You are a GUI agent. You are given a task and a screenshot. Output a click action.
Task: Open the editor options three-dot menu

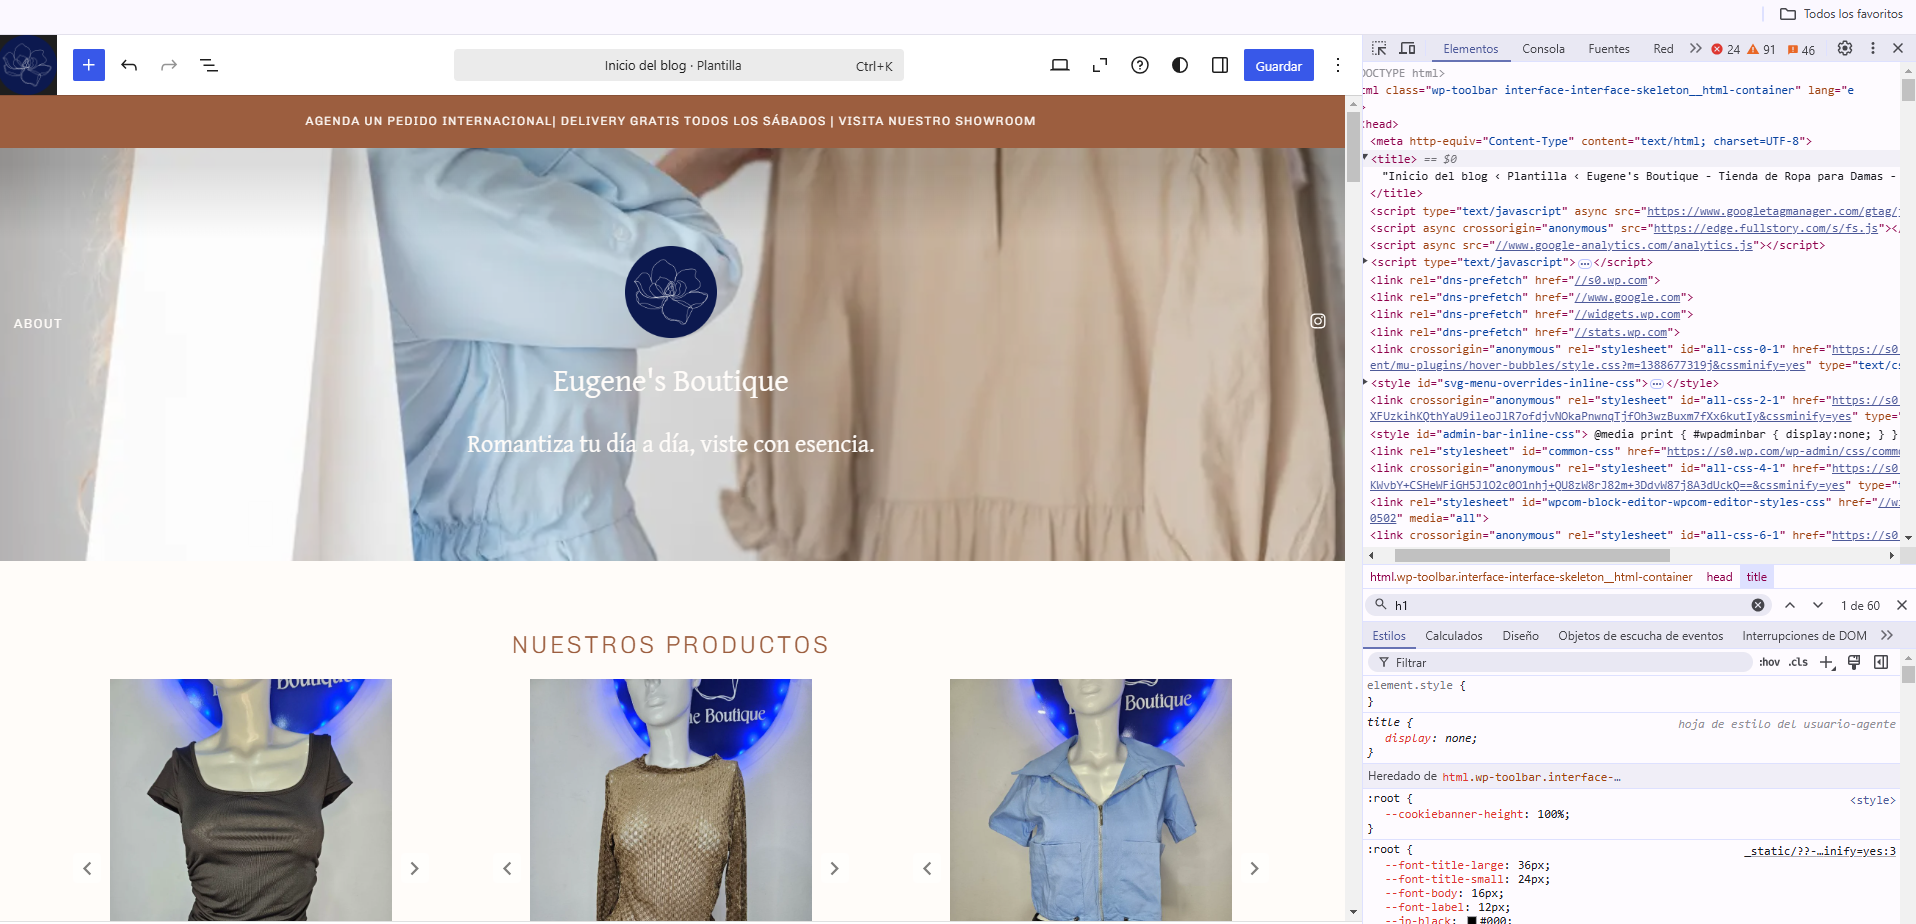pos(1338,65)
